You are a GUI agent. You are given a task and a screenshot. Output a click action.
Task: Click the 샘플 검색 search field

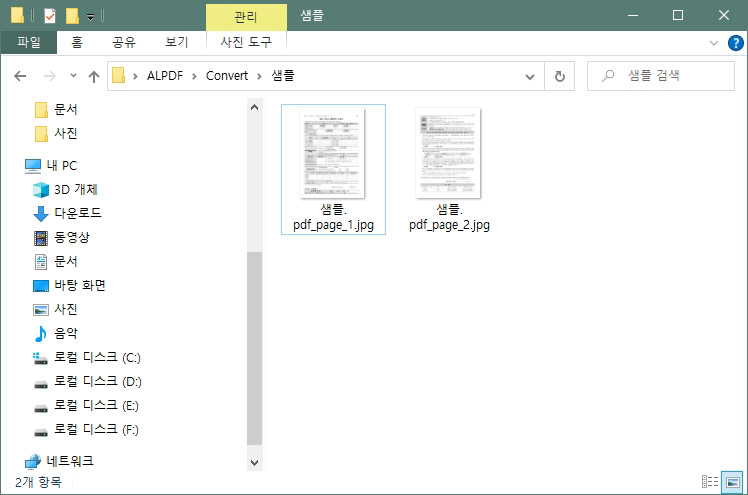coord(661,76)
